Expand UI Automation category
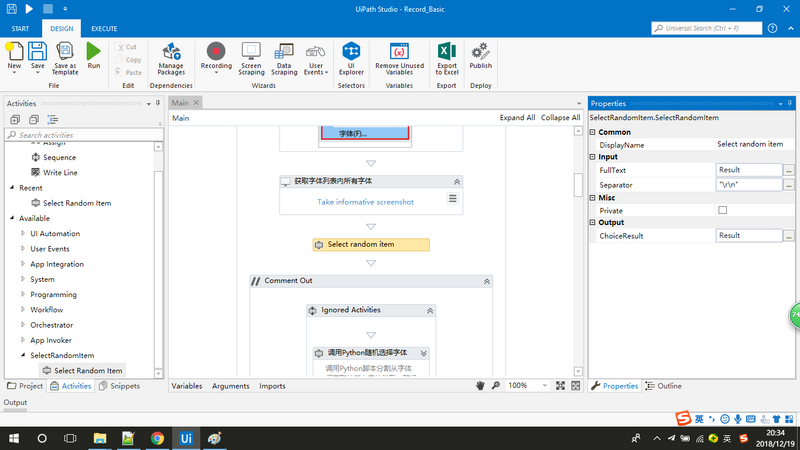 [x=23, y=233]
